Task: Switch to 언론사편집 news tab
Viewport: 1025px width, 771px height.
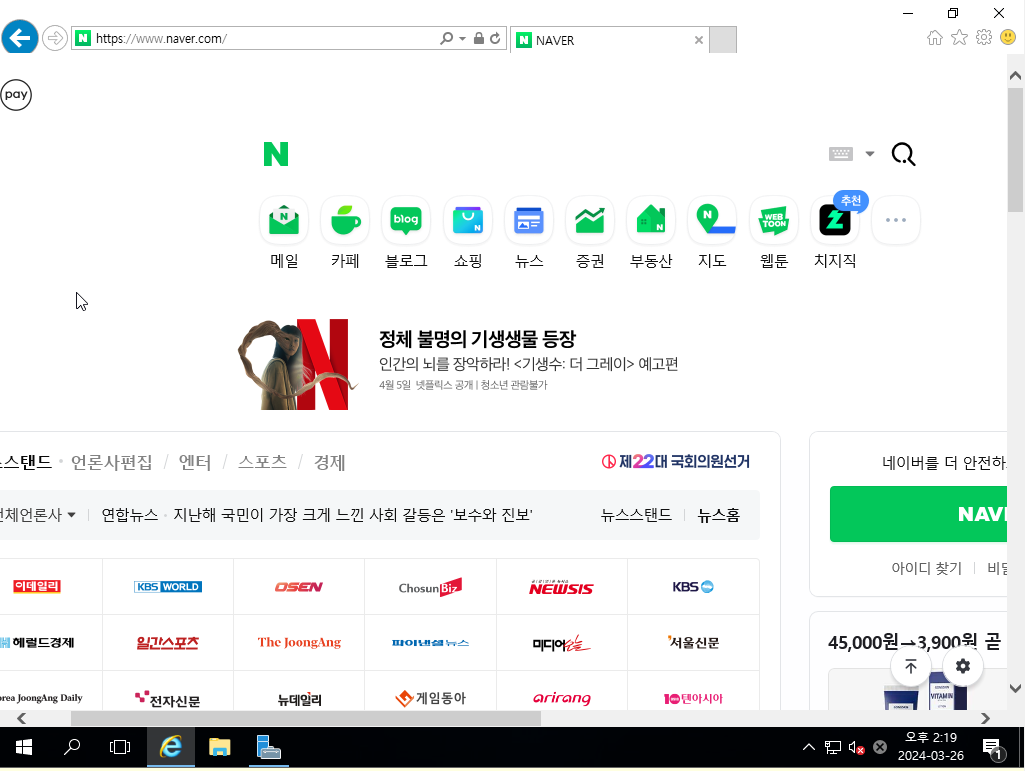Action: (x=111, y=462)
